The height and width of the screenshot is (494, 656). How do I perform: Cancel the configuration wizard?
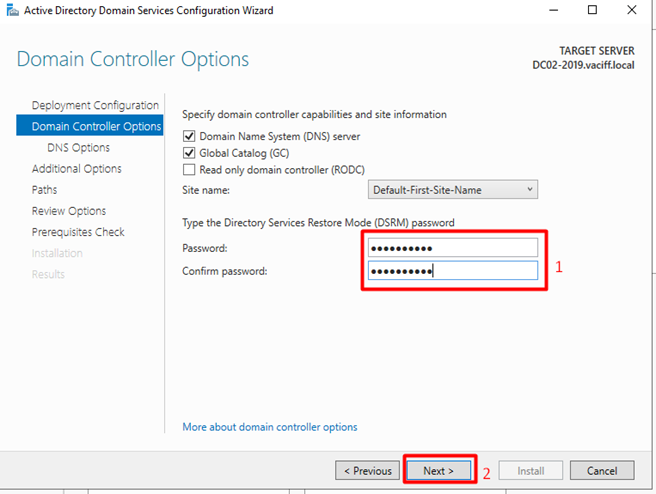click(x=602, y=470)
